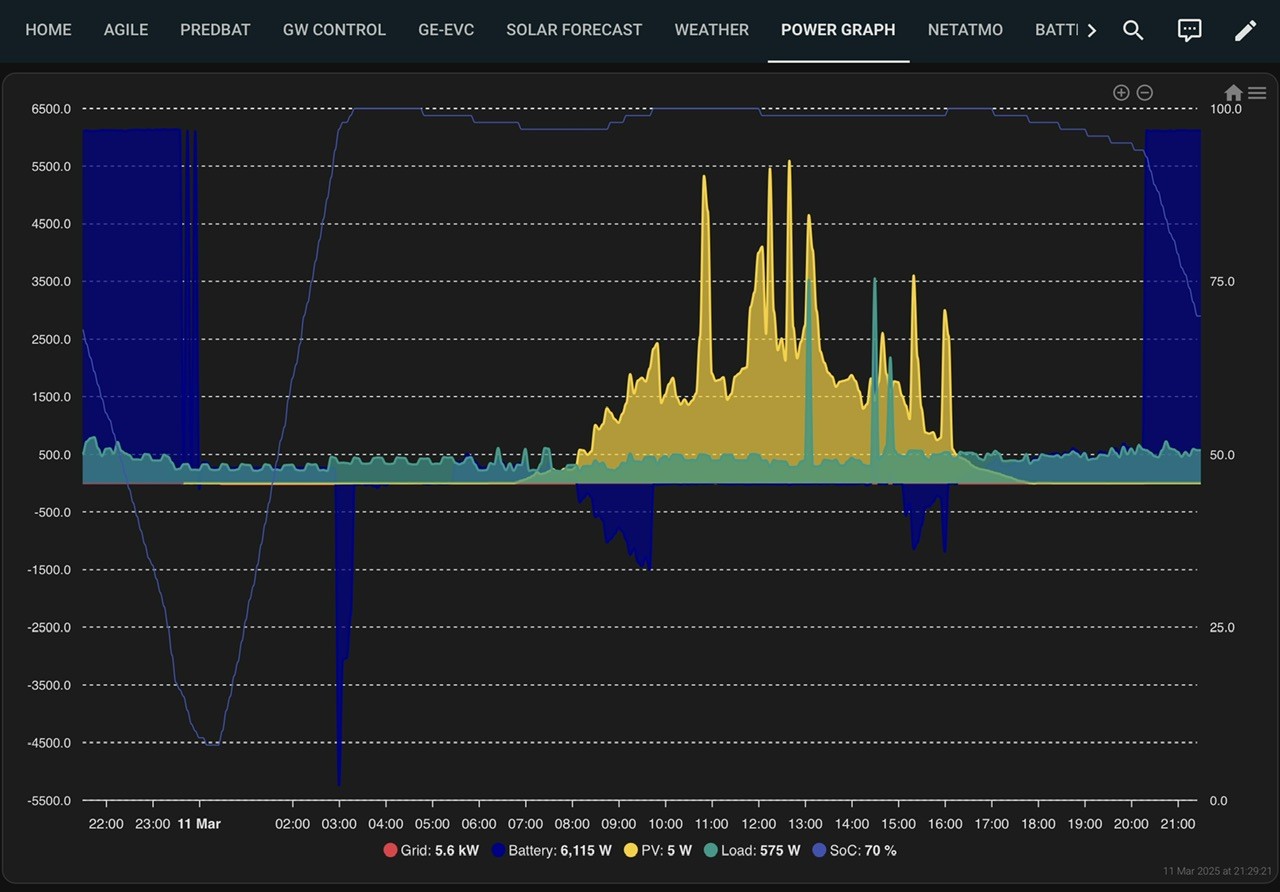Click the -5500.0 left axis value
1280x892 pixels.
(50, 801)
